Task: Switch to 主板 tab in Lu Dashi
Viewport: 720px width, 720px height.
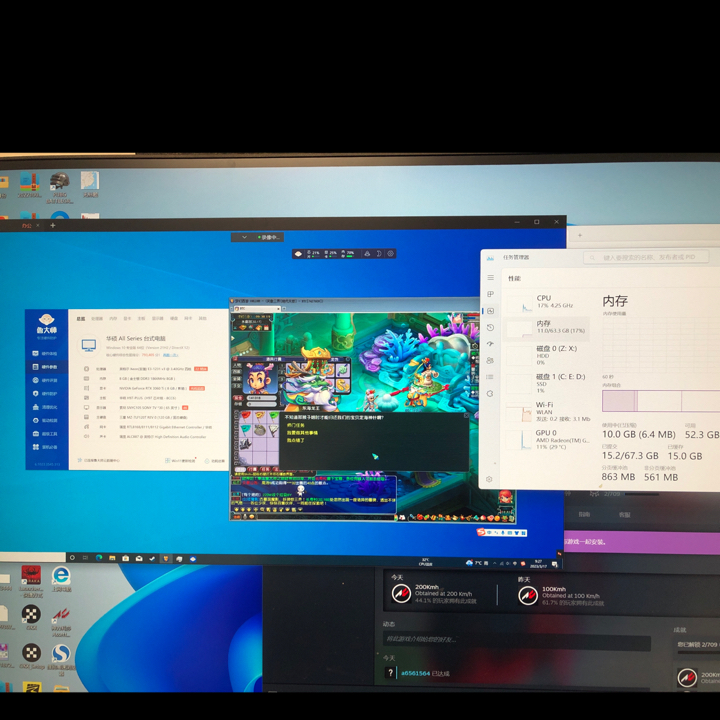Action: click(141, 318)
